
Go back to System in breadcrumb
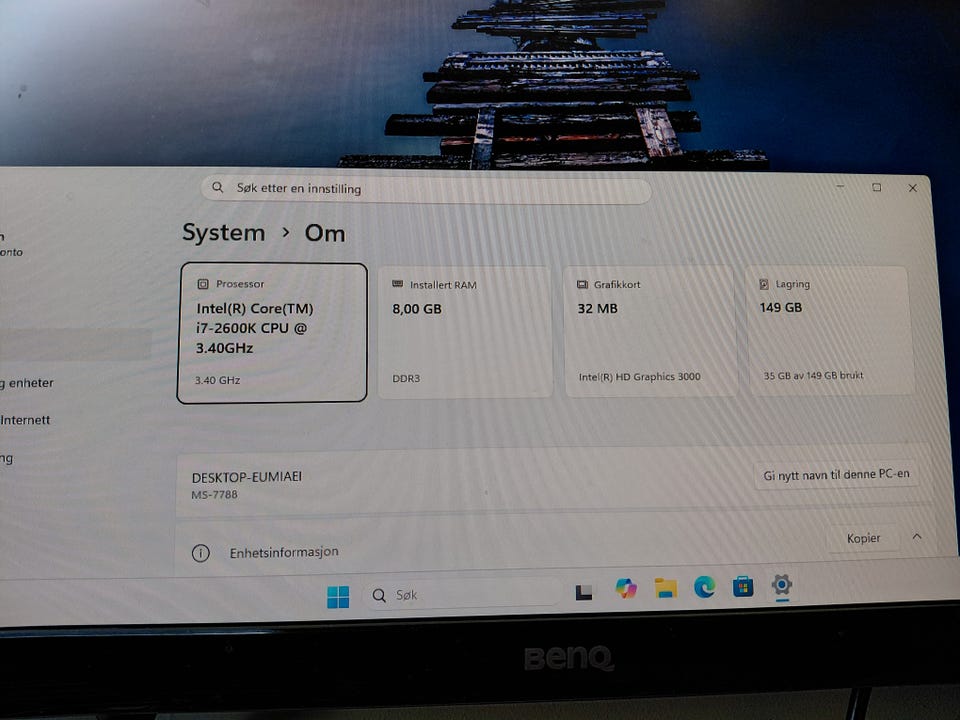tap(223, 233)
